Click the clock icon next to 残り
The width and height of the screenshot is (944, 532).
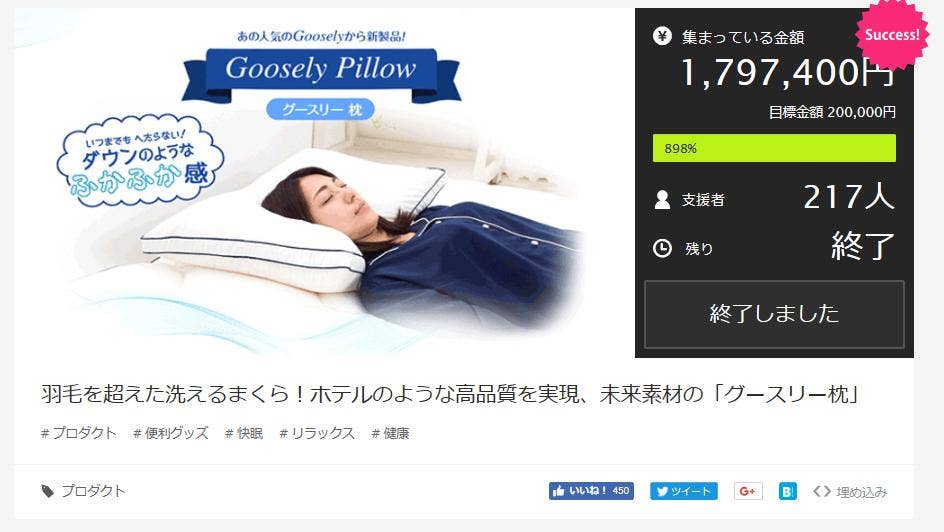coord(662,248)
